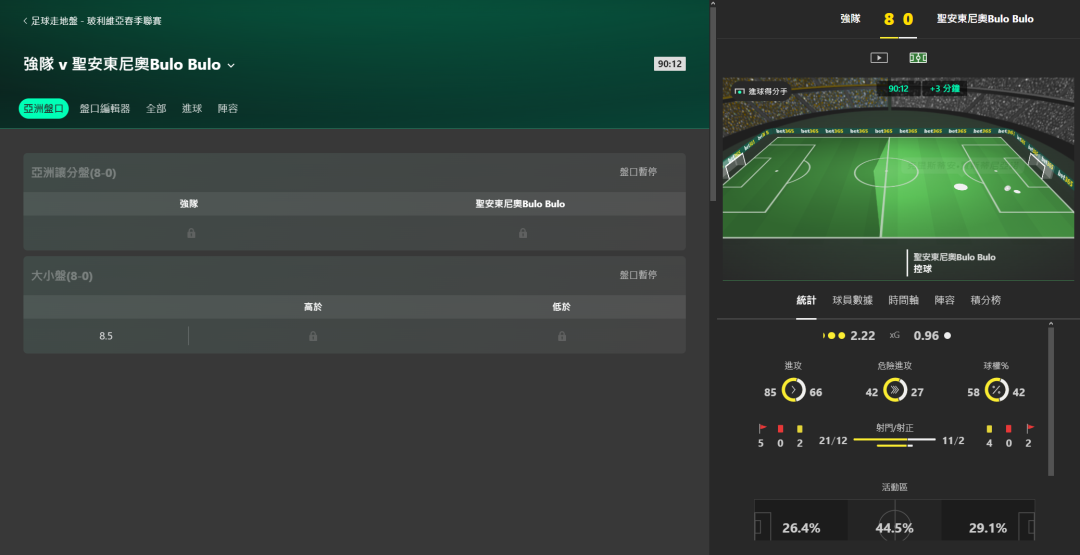Image resolution: width=1080 pixels, height=555 pixels.
Task: Collapse the 亞洲讓分盤(8-0) market header
Action: [x=354, y=173]
